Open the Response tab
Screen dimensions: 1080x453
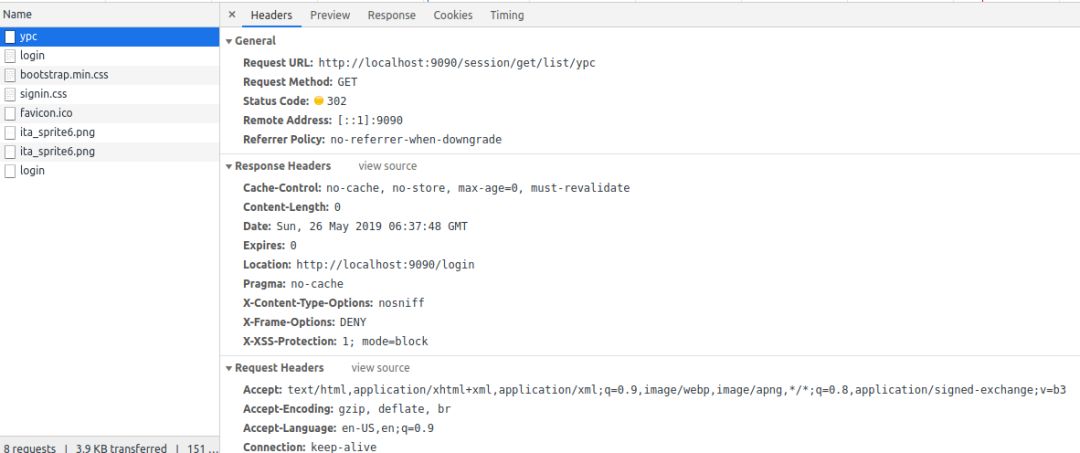pos(391,15)
